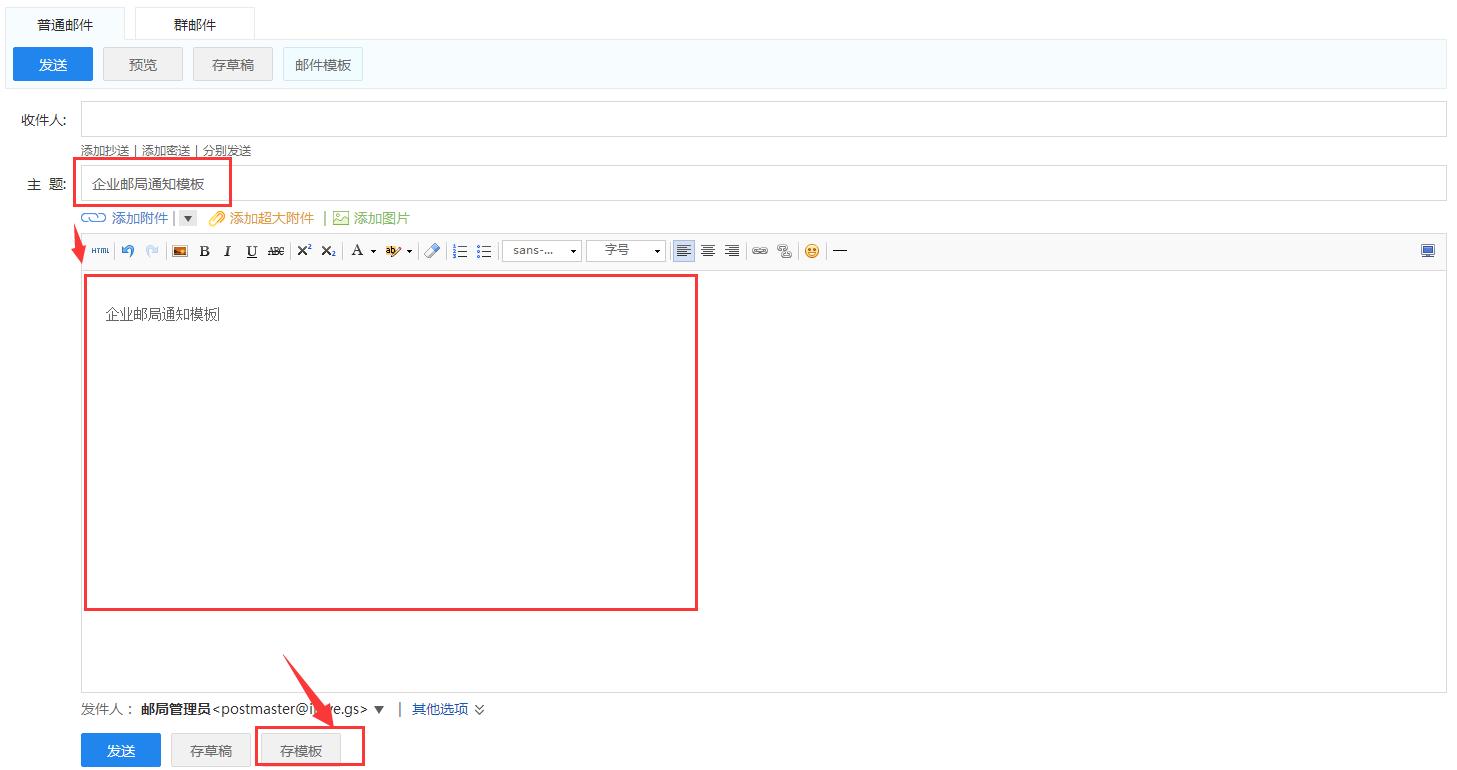Click the 添加密送 link
This screenshot has width=1457, height=770.
[x=166, y=150]
